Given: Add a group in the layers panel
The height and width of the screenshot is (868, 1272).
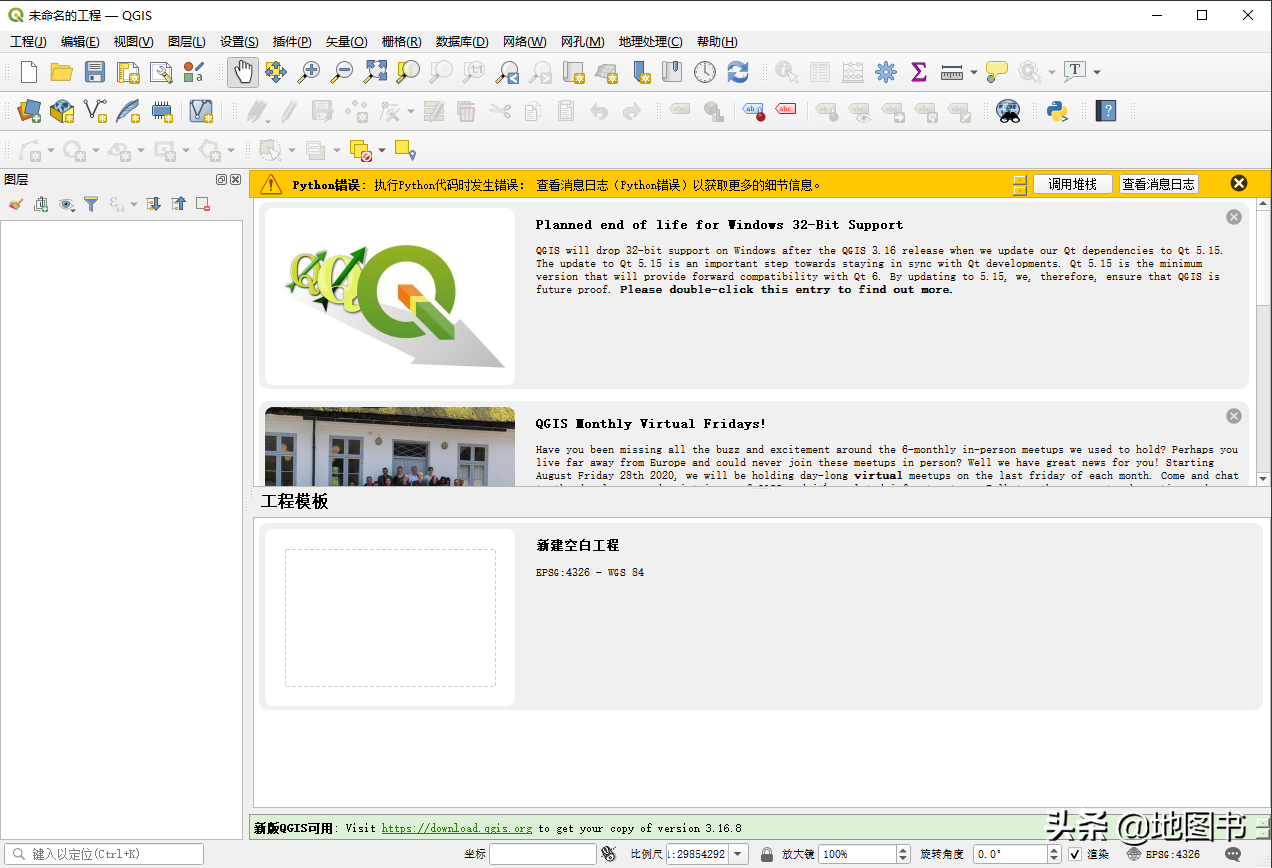Looking at the screenshot, I should click(41, 204).
